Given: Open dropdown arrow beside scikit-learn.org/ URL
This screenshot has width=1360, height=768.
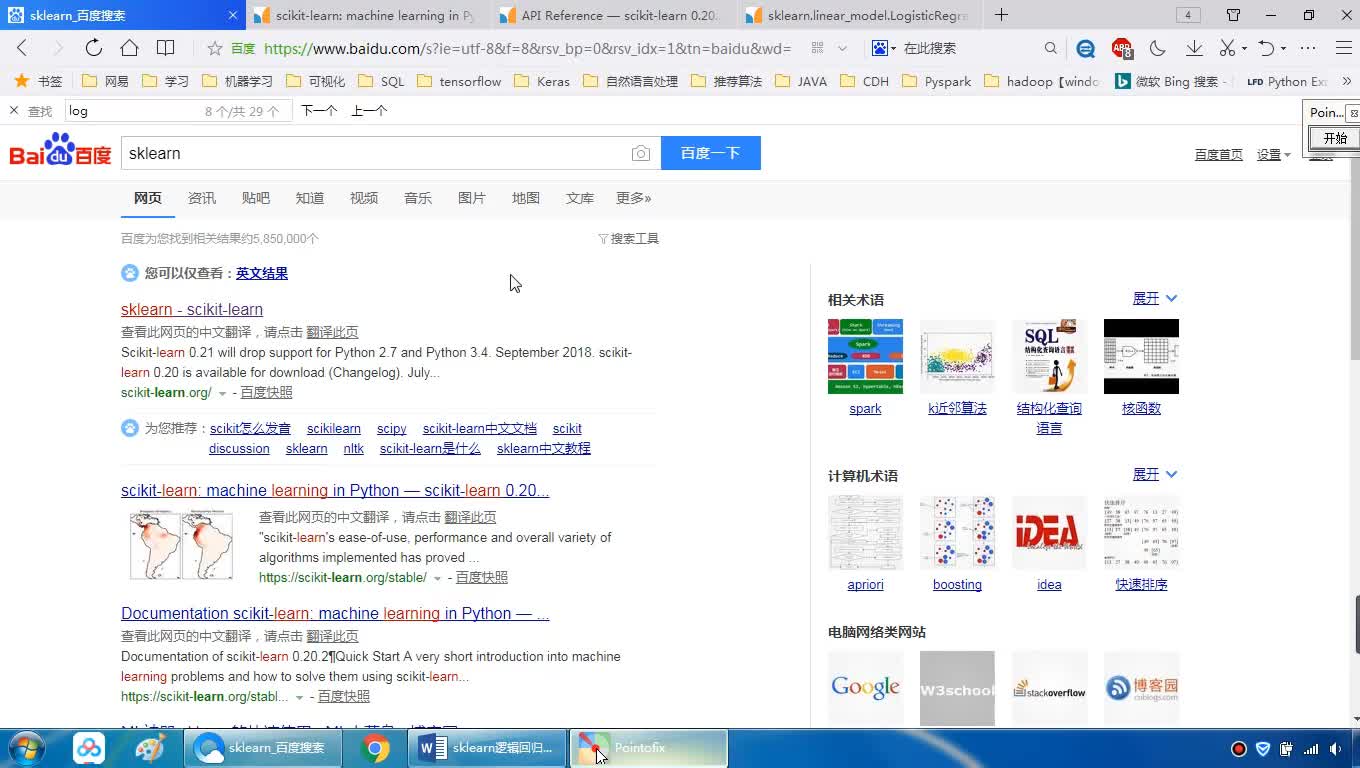Looking at the screenshot, I should (x=223, y=393).
